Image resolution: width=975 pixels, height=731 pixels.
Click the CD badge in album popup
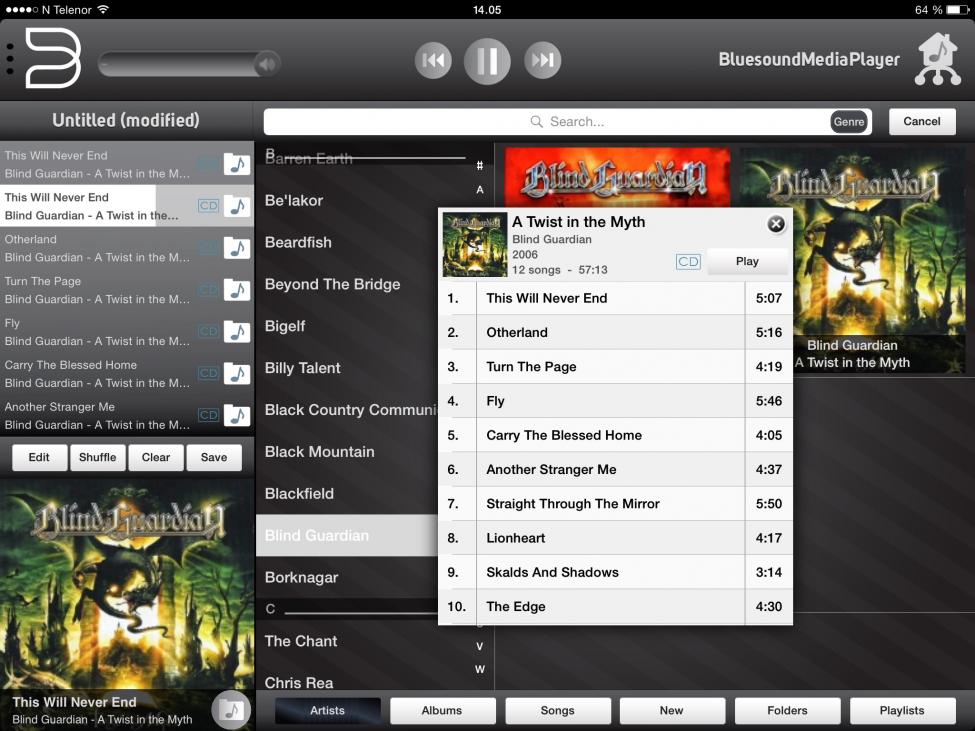tap(688, 262)
